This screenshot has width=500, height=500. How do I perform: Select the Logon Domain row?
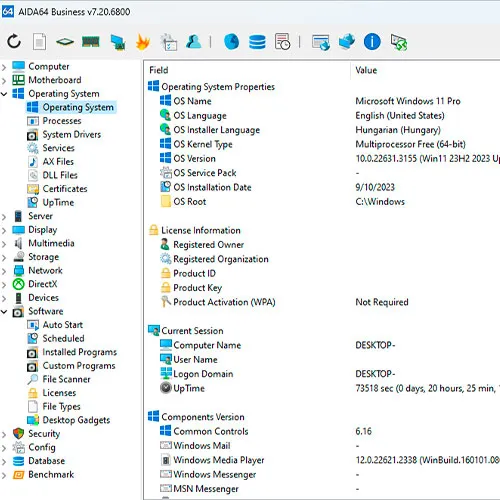[x=322, y=374]
